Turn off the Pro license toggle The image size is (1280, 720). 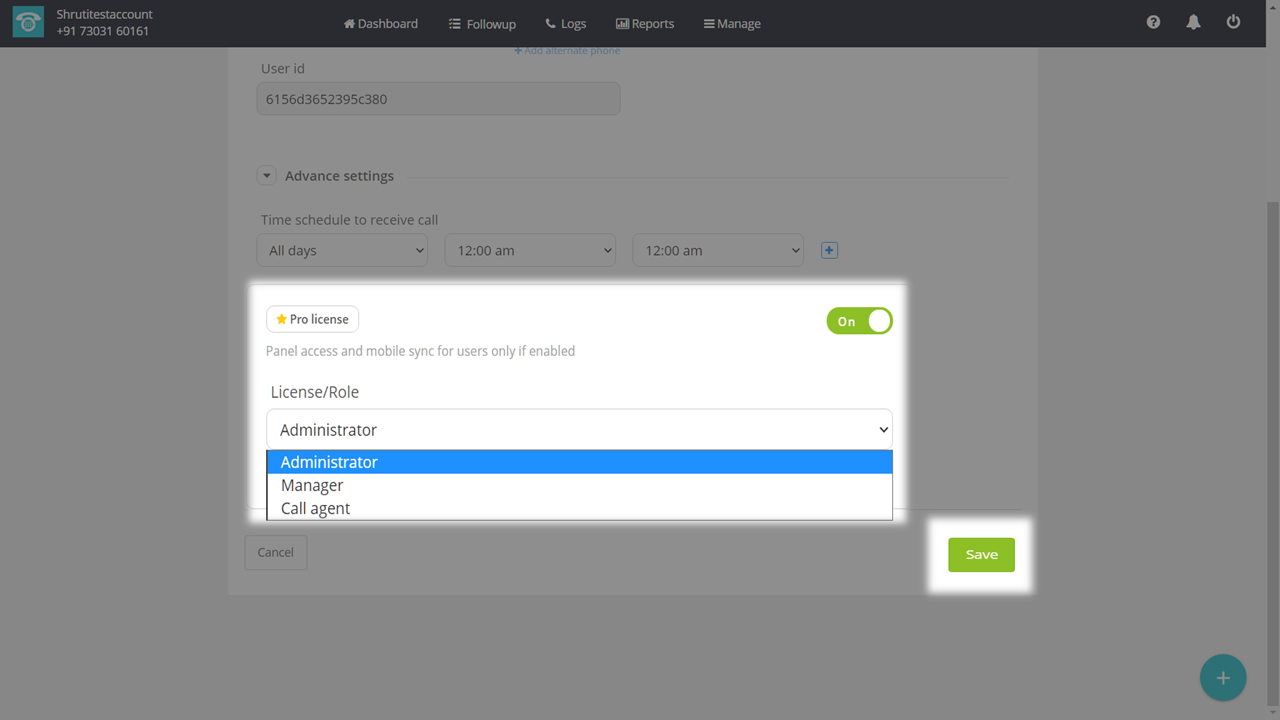859,321
